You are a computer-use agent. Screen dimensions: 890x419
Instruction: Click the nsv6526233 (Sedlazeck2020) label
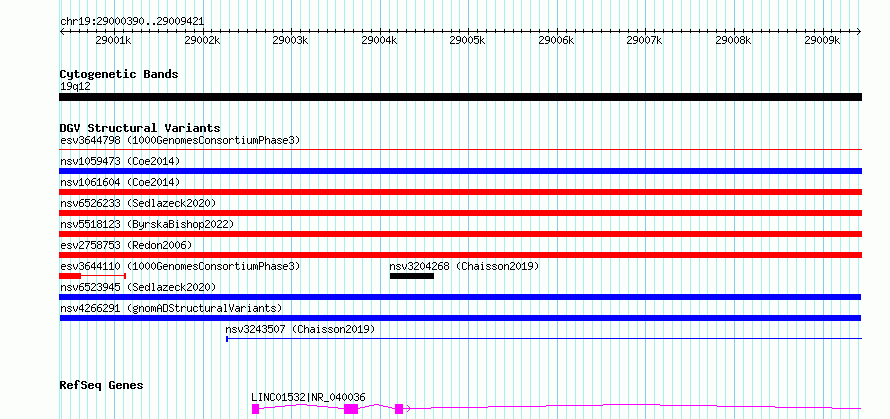point(138,203)
